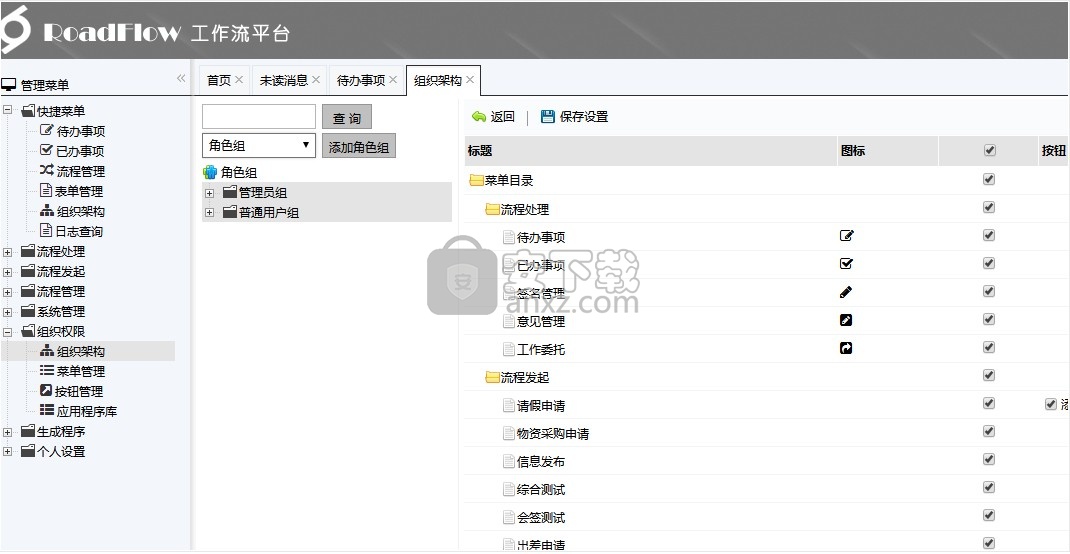The width and height of the screenshot is (1070, 554).
Task: Click the monitor icon beside 管理菜单
Action: (x=8, y=85)
